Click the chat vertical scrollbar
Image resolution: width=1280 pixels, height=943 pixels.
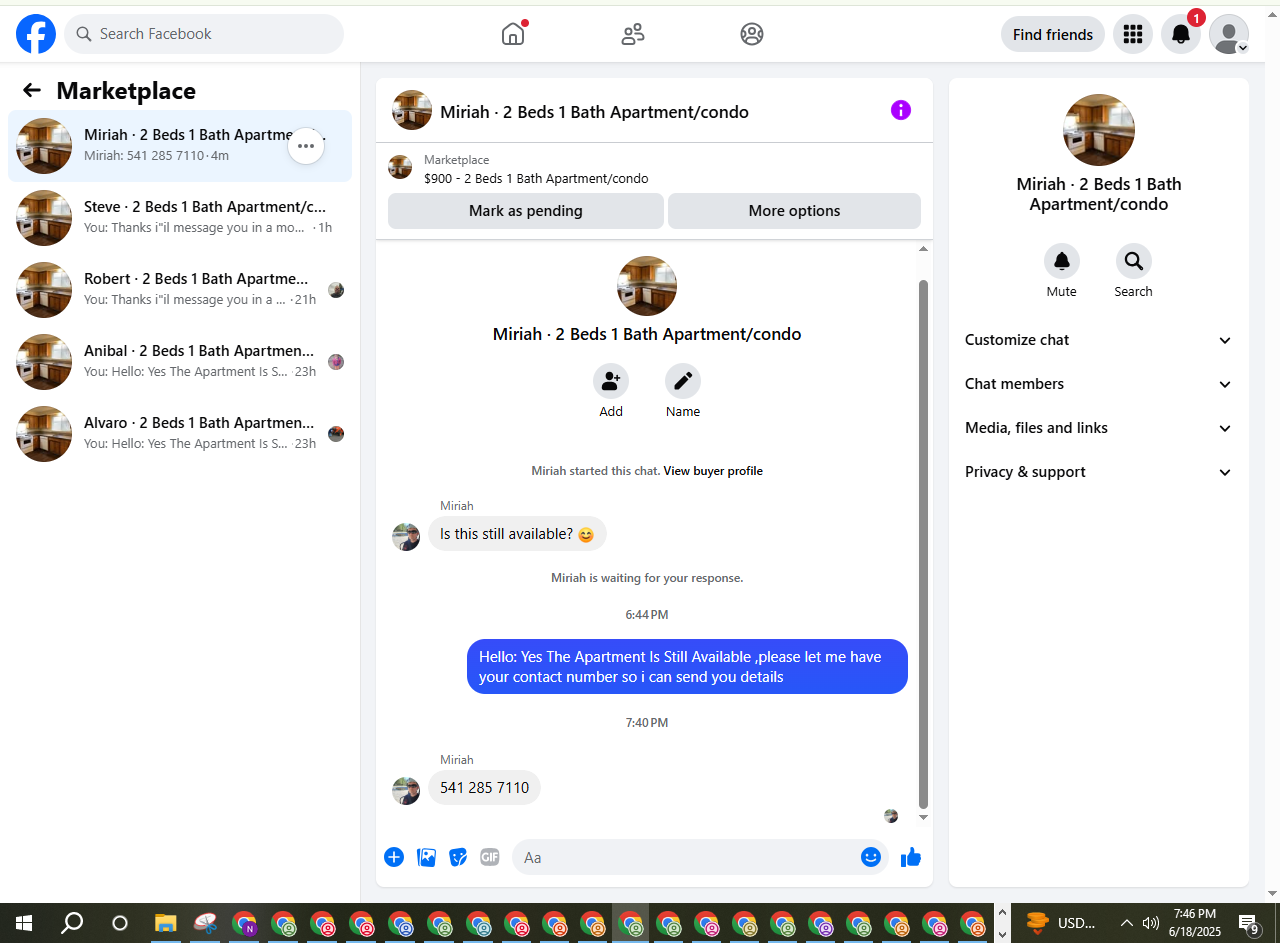coord(924,543)
